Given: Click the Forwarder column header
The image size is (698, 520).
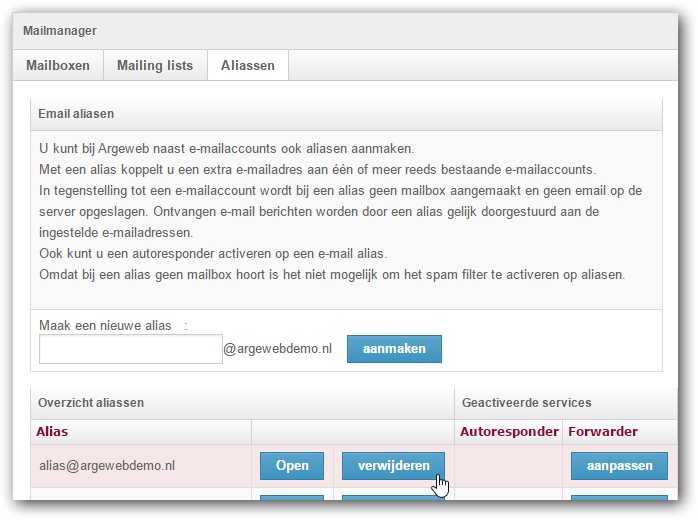Looking at the screenshot, I should pos(603,431).
